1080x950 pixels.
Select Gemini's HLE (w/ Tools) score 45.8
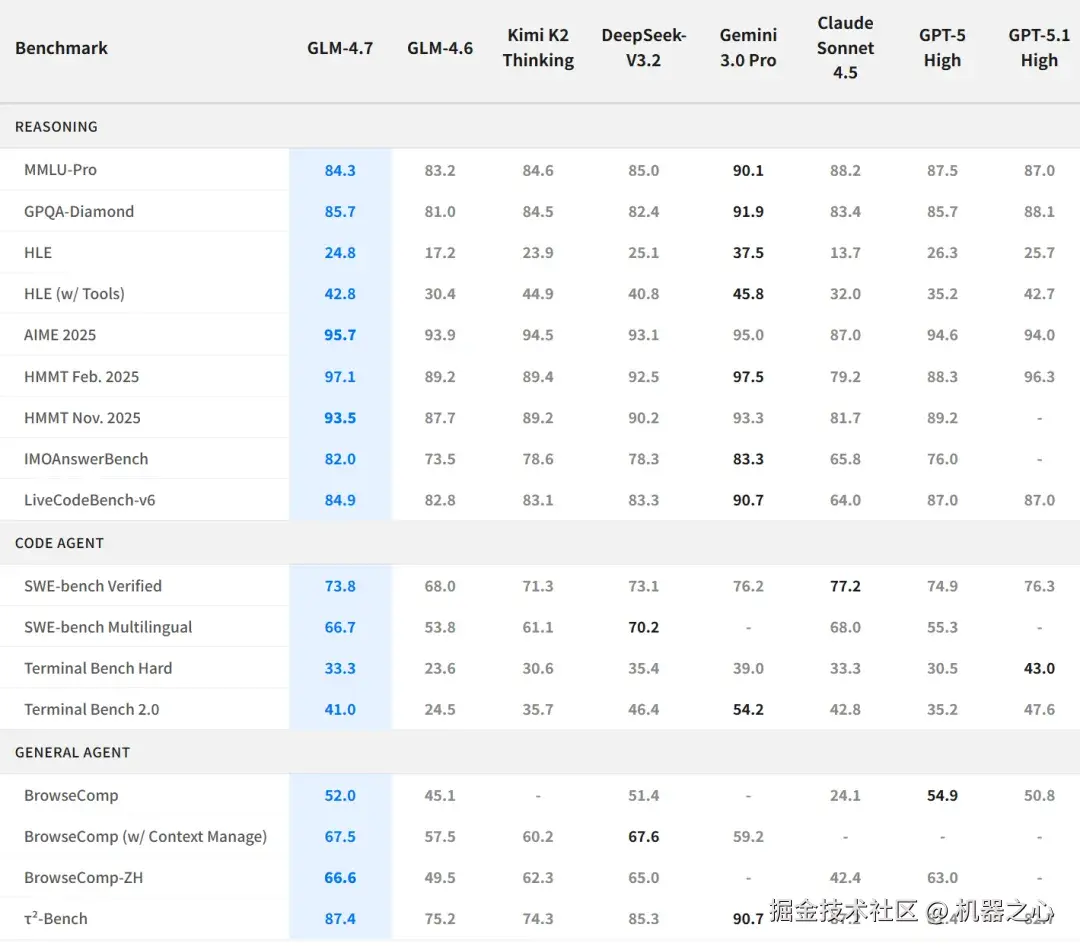click(748, 294)
